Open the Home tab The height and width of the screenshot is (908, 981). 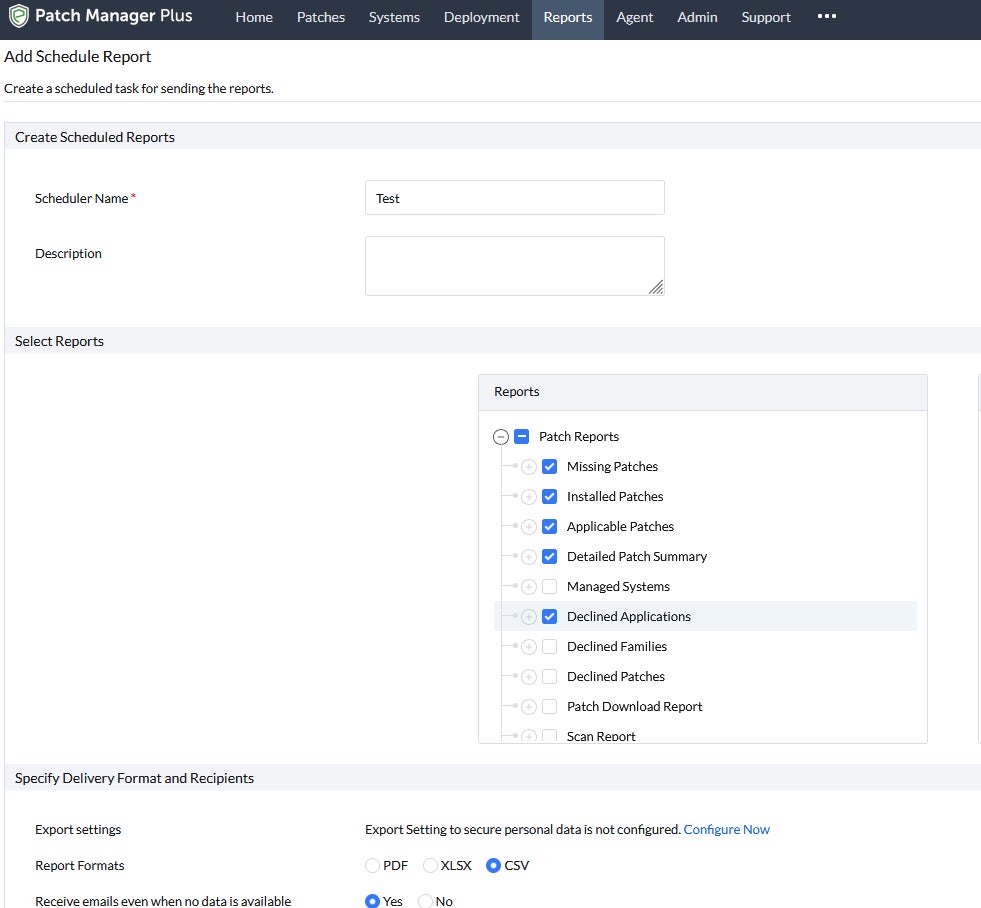254,18
